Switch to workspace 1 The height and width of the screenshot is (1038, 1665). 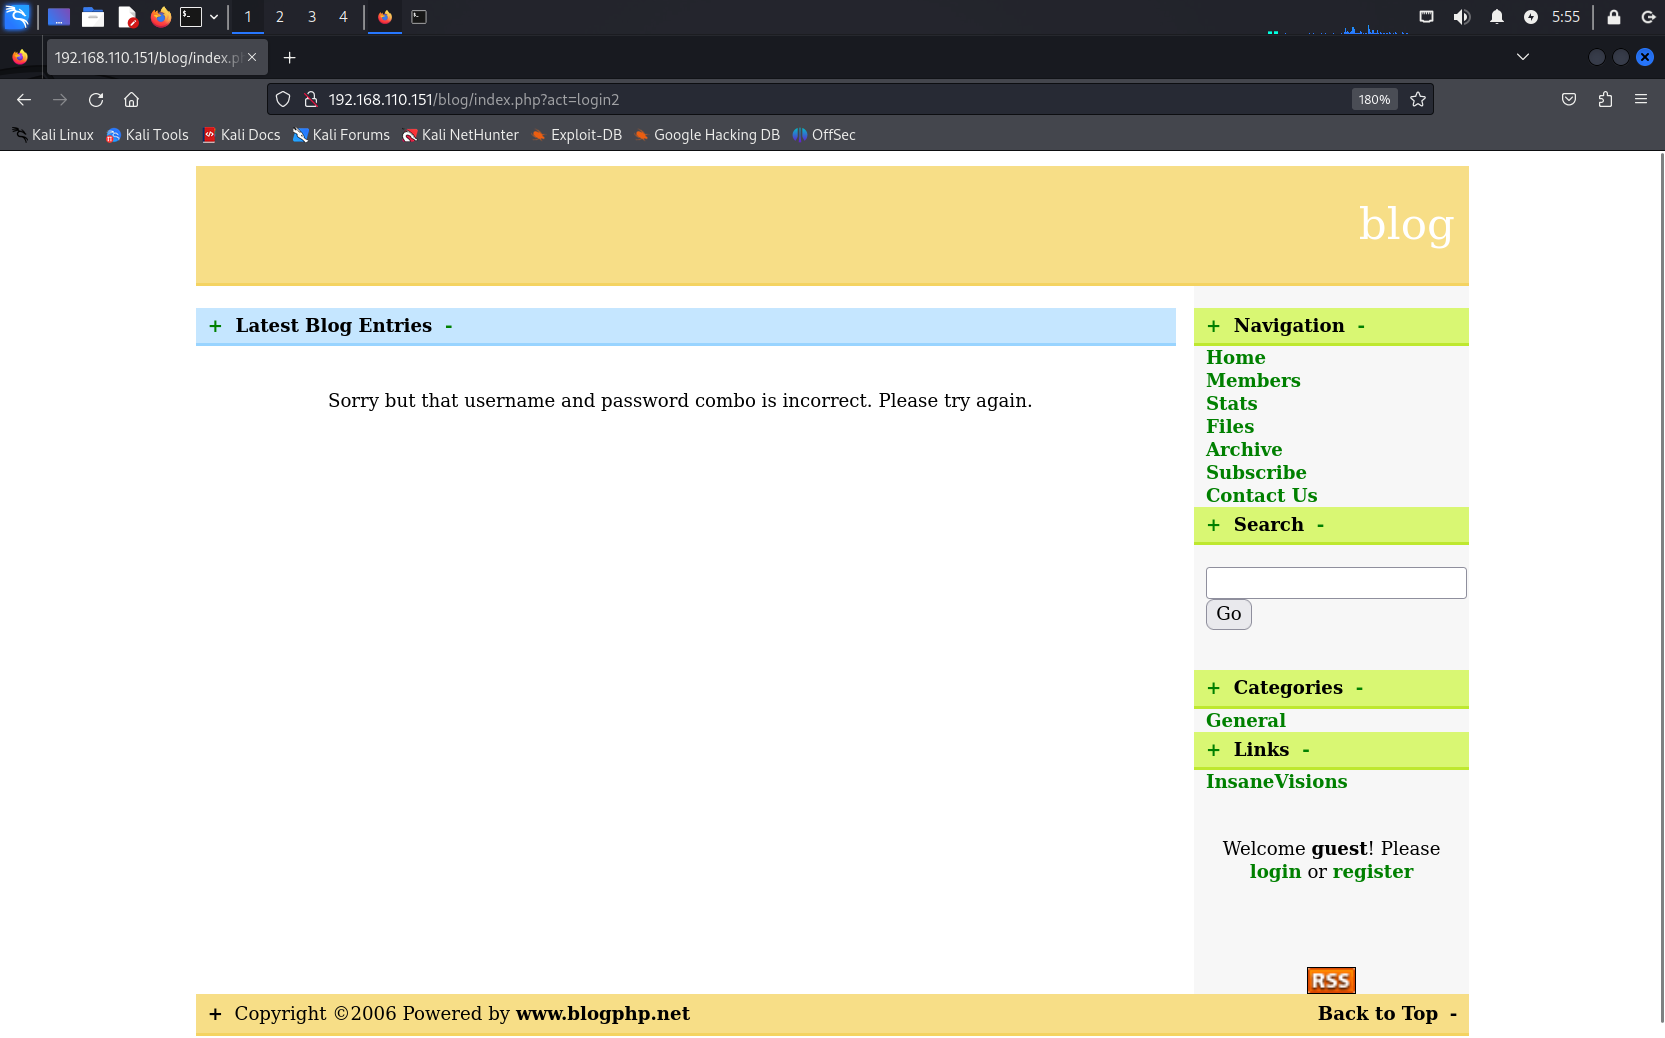[248, 17]
